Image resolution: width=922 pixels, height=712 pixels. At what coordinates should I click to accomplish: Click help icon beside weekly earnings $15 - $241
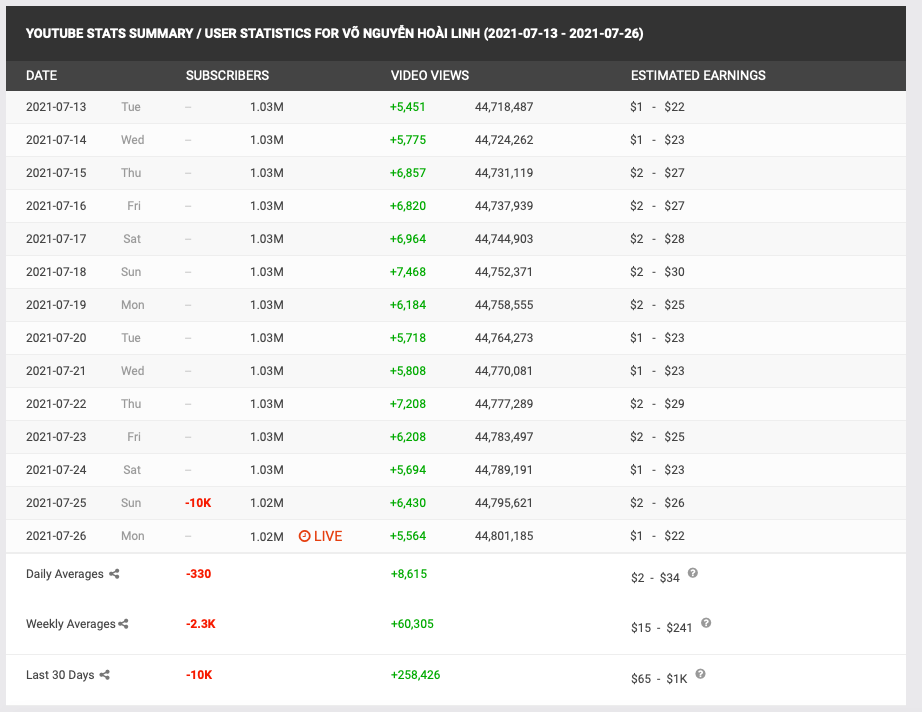[706, 623]
